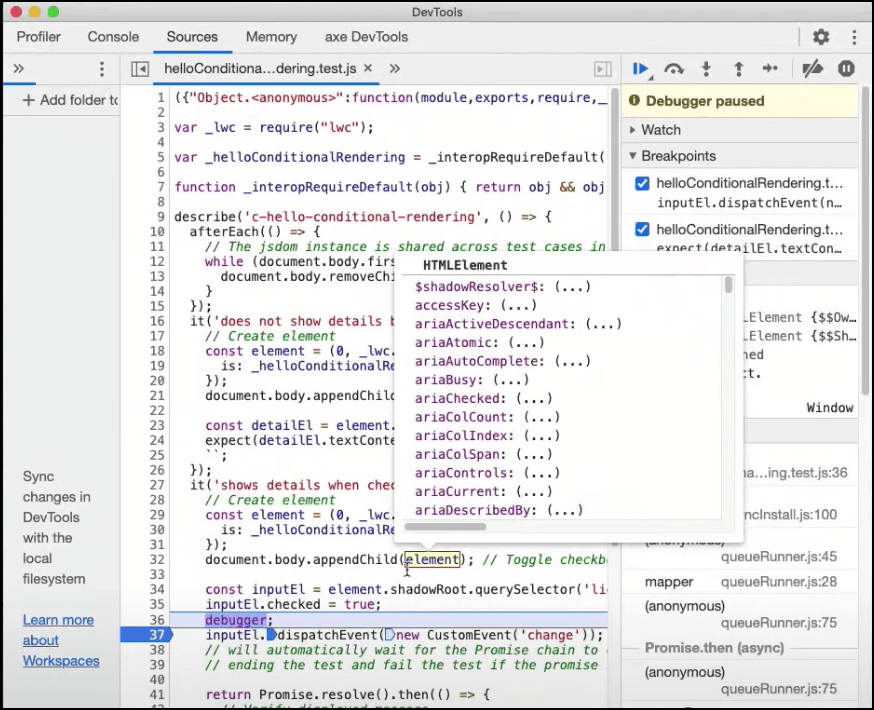This screenshot has height=710, width=874.
Task: Expand $shadowResolver$ property value
Action: click(x=572, y=287)
